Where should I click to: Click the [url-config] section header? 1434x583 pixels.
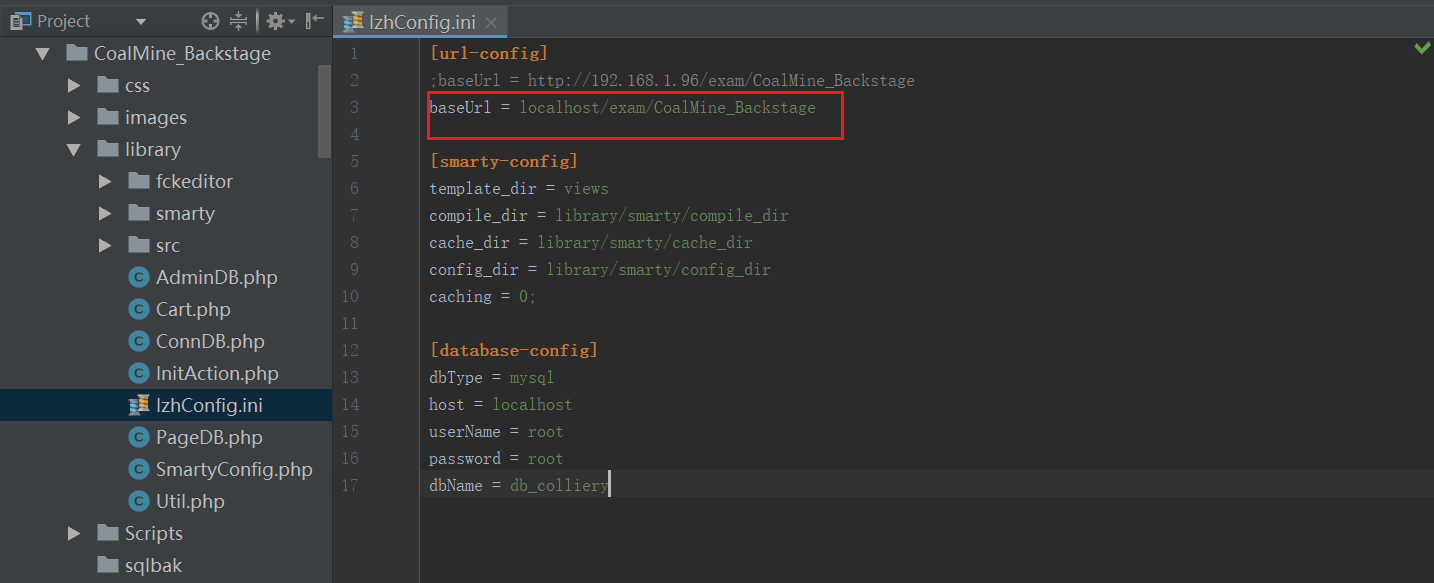click(488, 53)
